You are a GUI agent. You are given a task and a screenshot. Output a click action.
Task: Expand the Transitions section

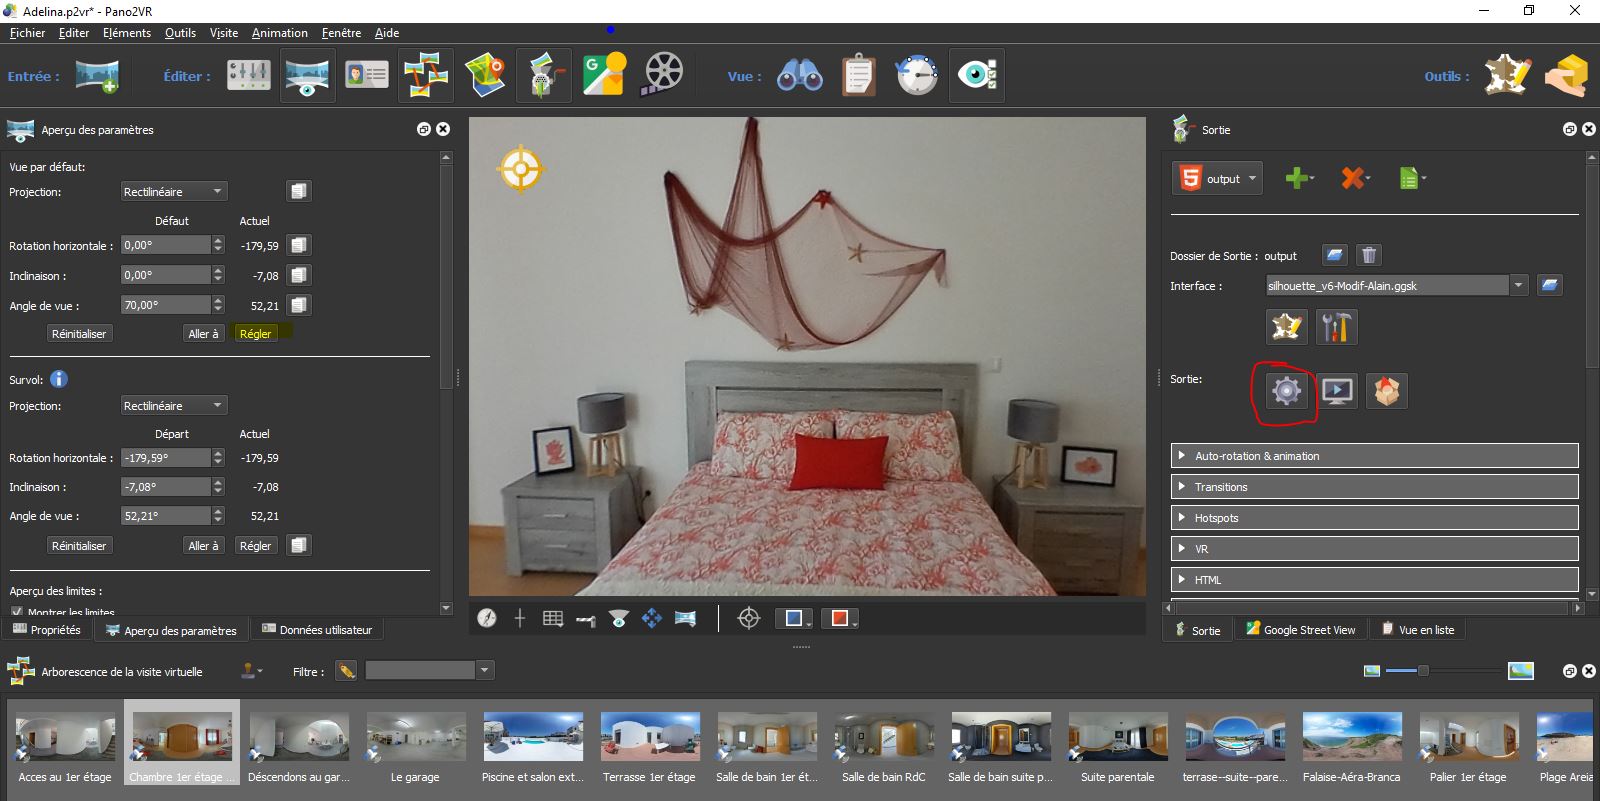pos(1374,486)
